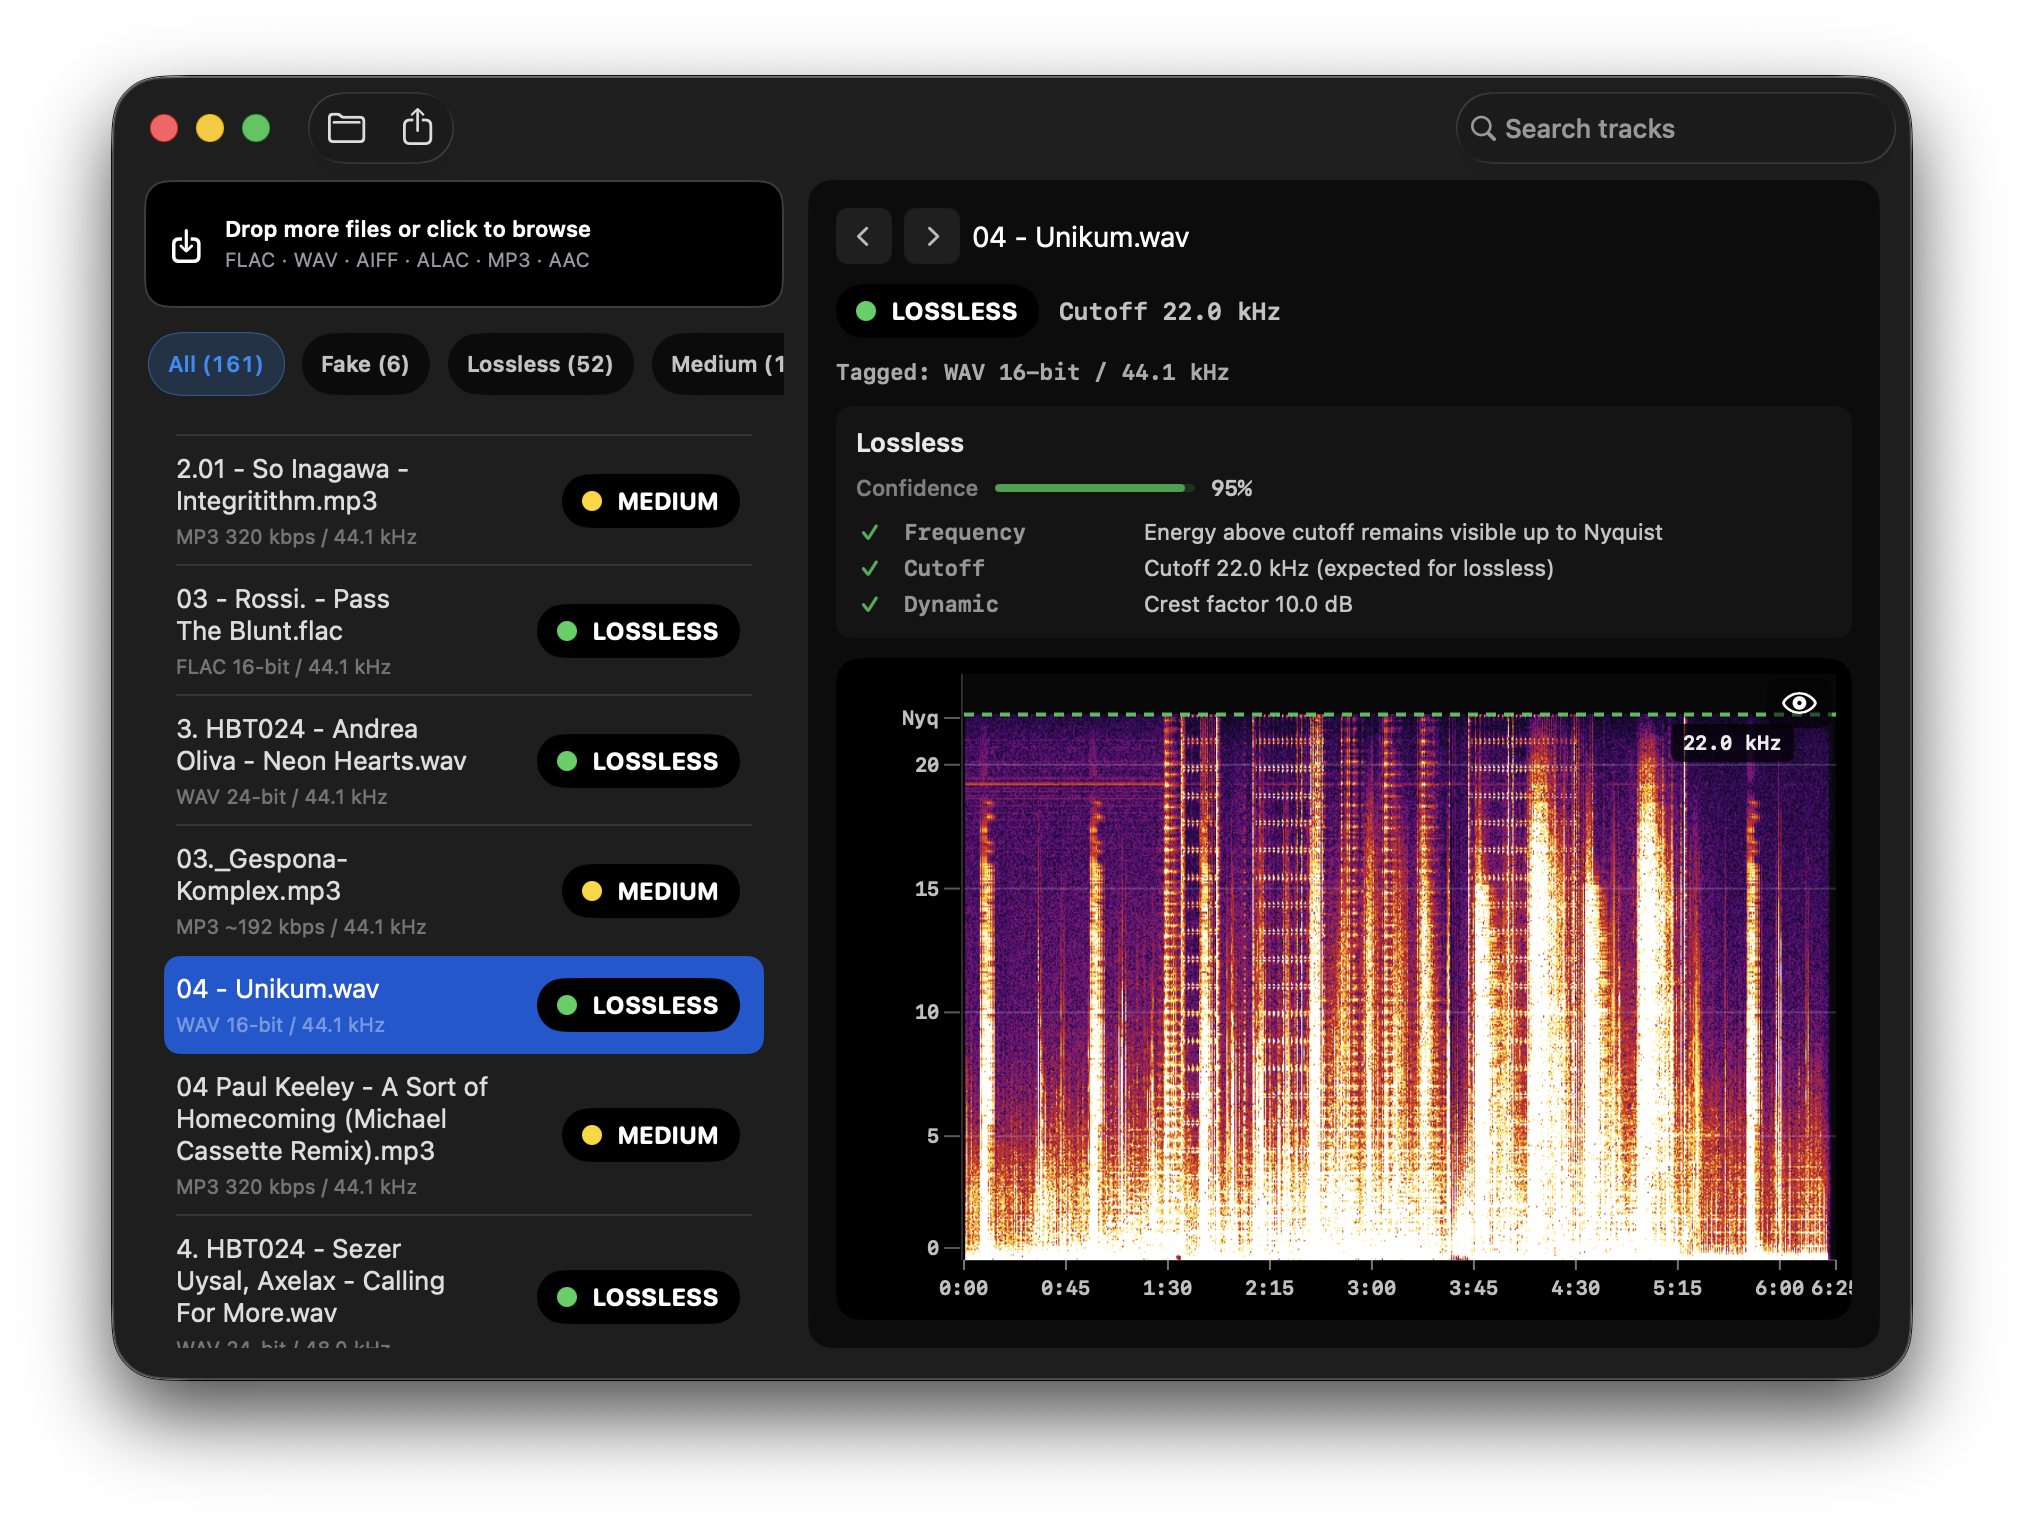Select the Fake (6) filter tab
Screen dimensions: 2024x1528
[x=365, y=364]
